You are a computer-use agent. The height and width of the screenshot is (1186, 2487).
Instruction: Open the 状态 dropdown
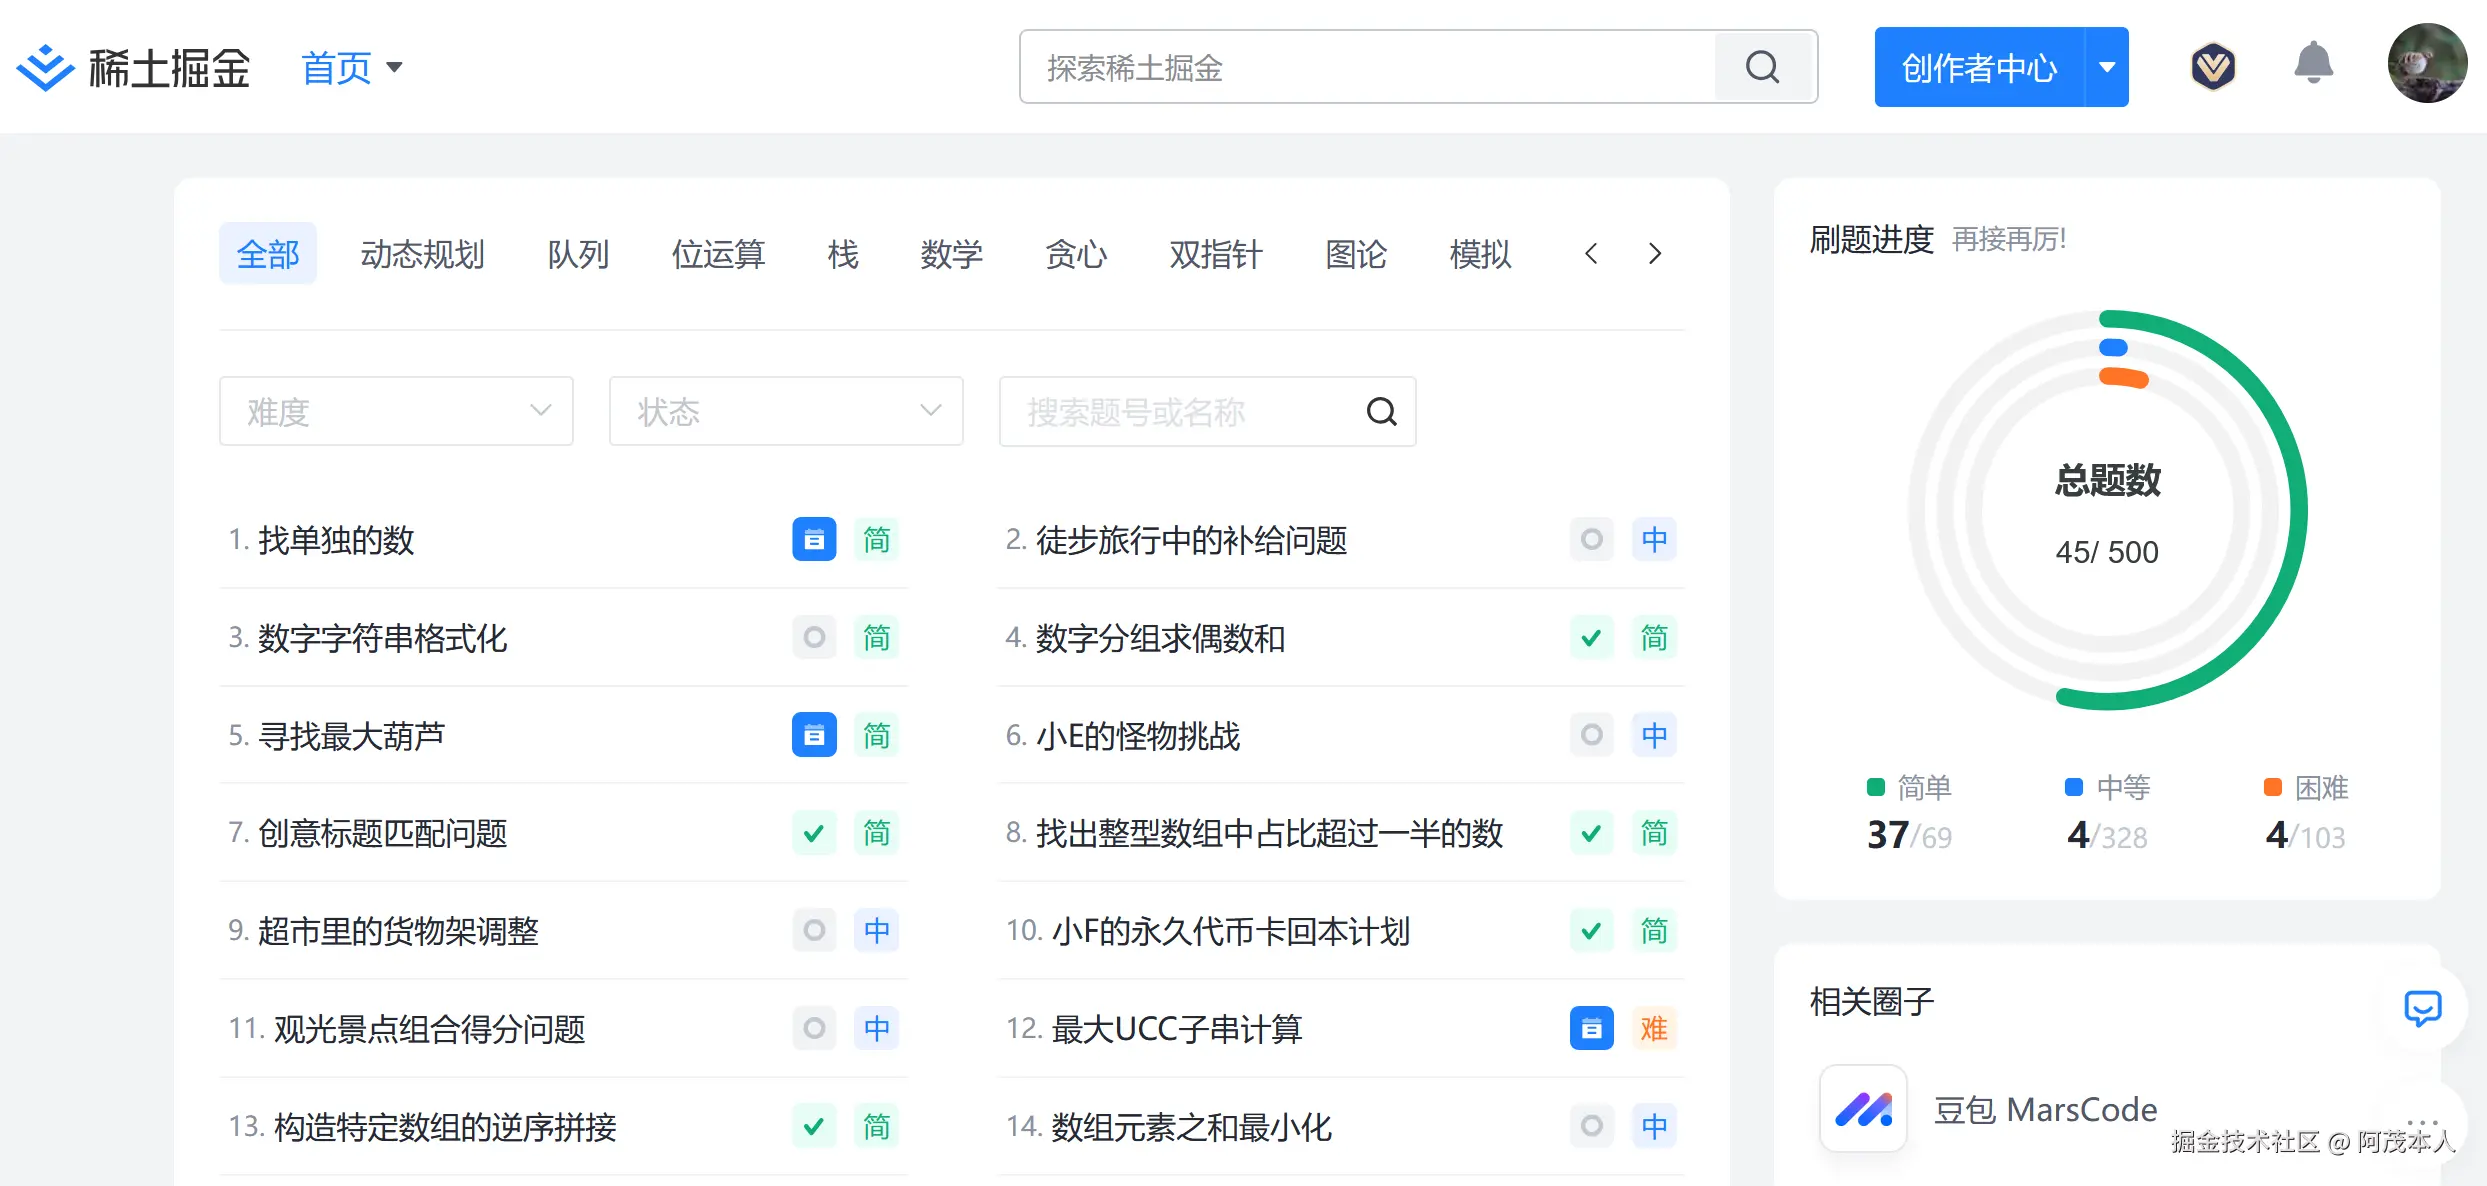tap(785, 411)
